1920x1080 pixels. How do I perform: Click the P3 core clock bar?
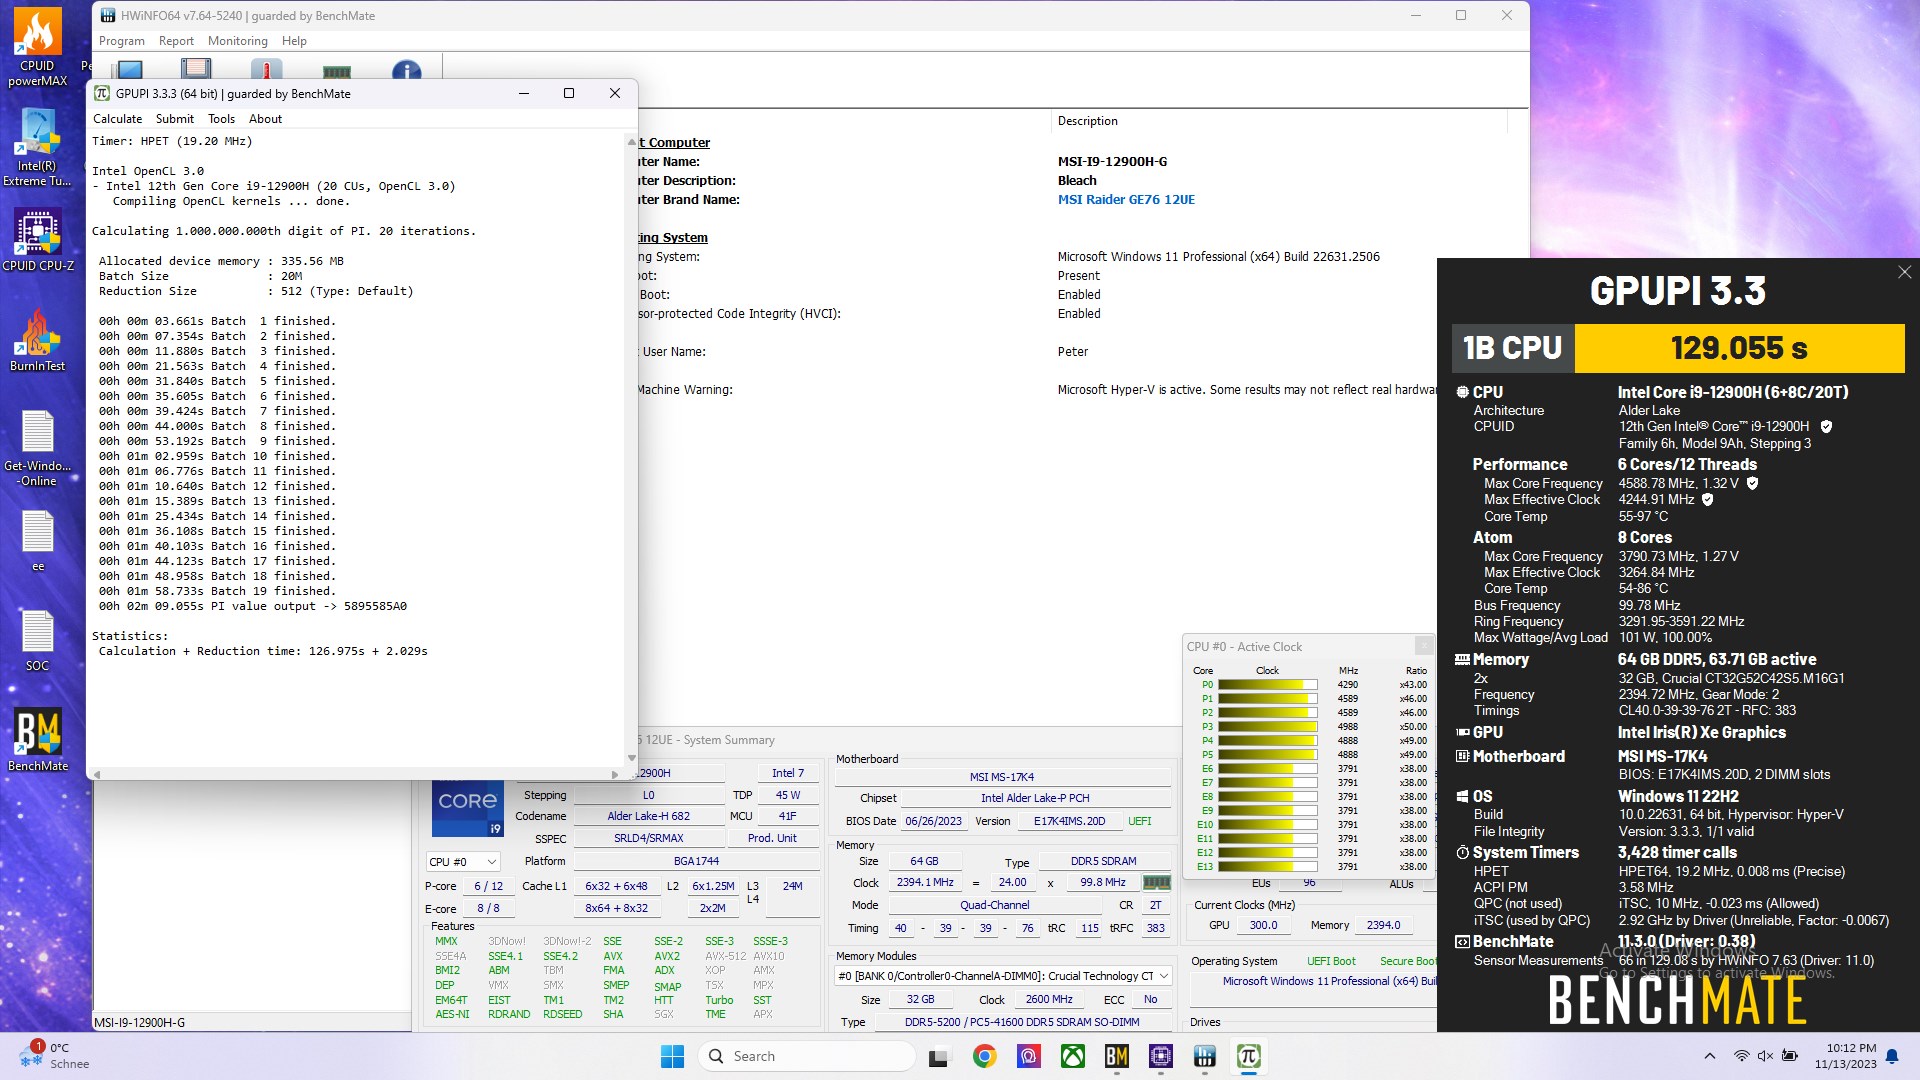1267,727
